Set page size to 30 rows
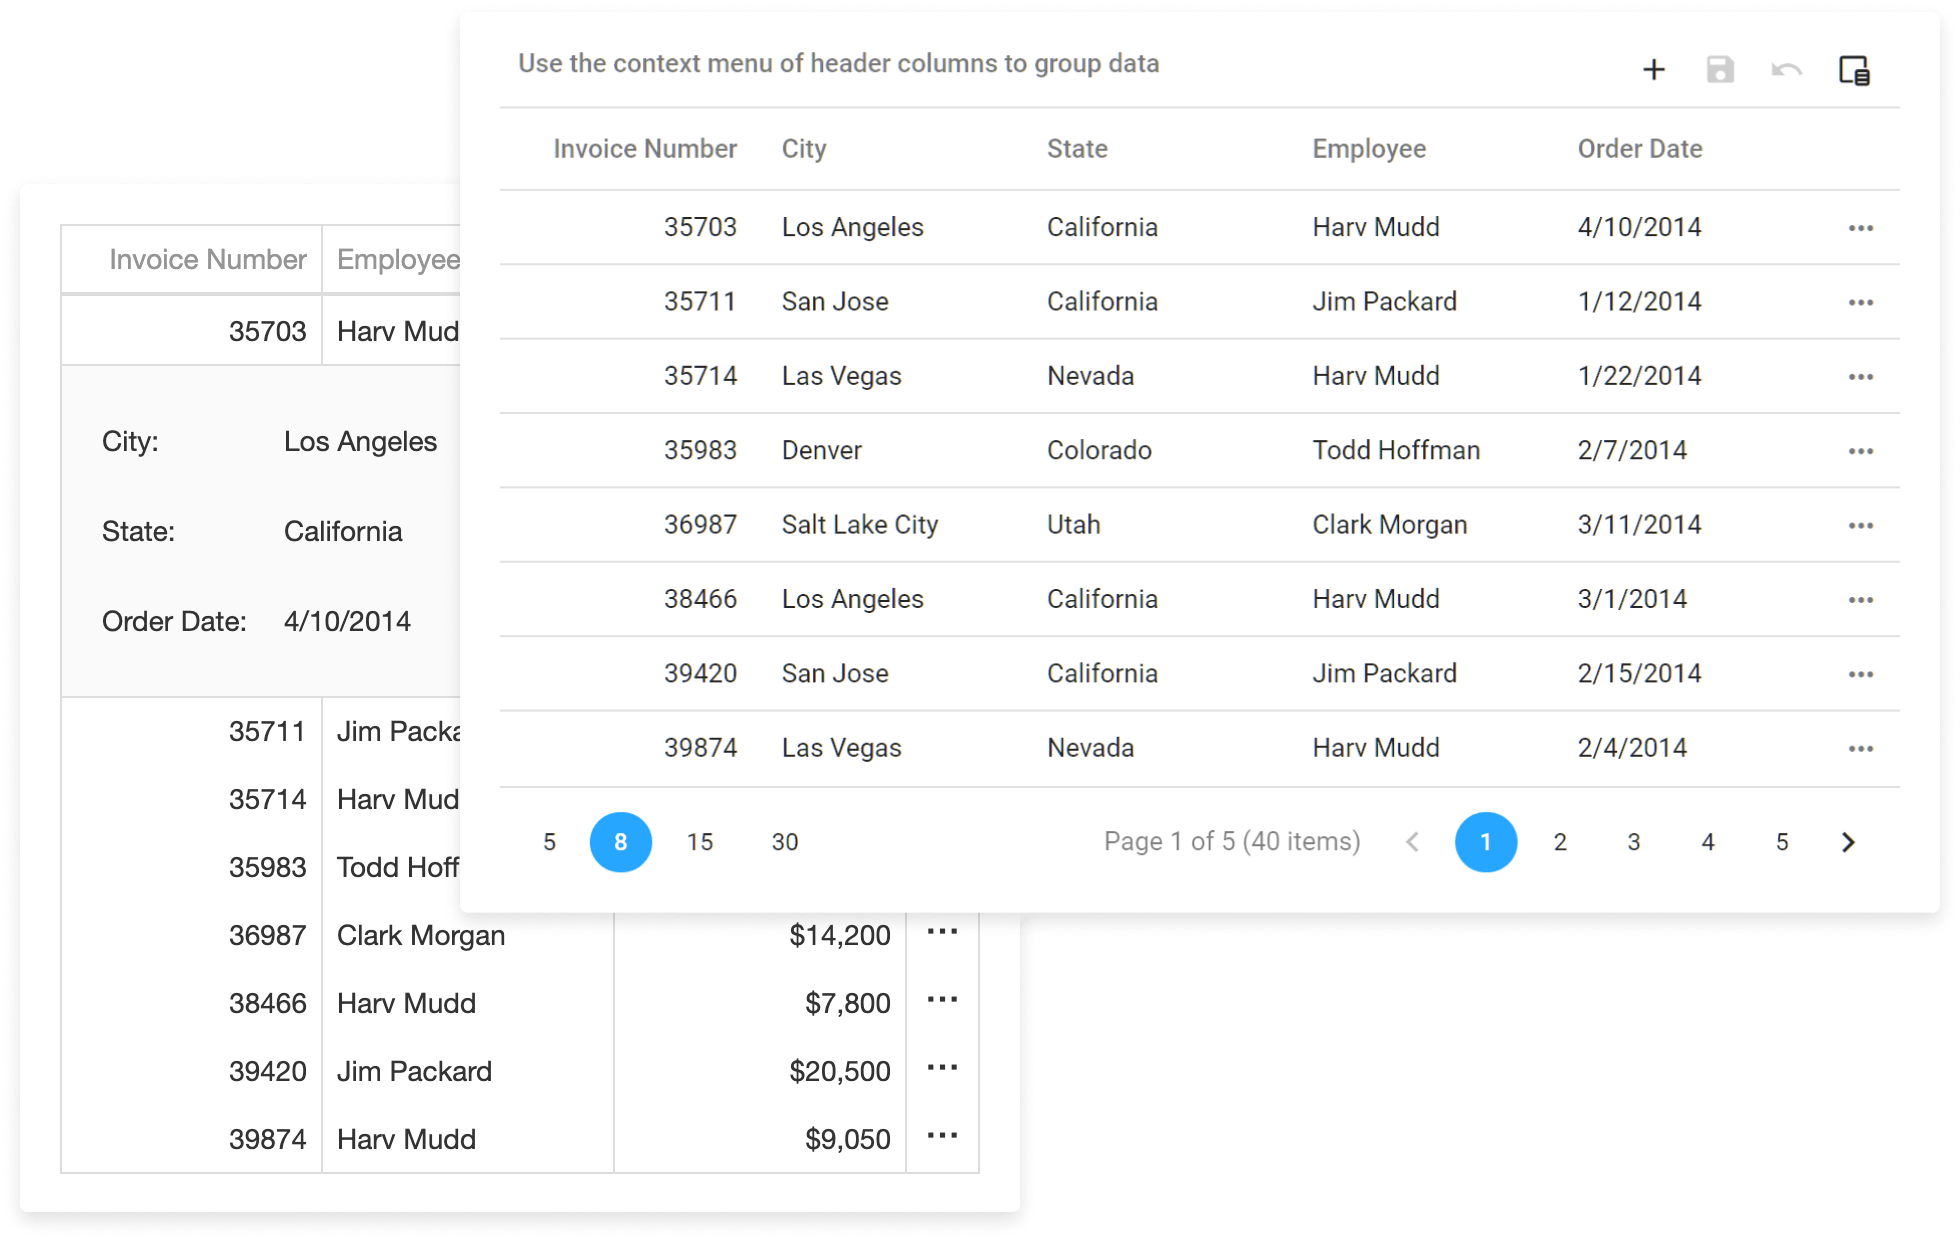 785,842
